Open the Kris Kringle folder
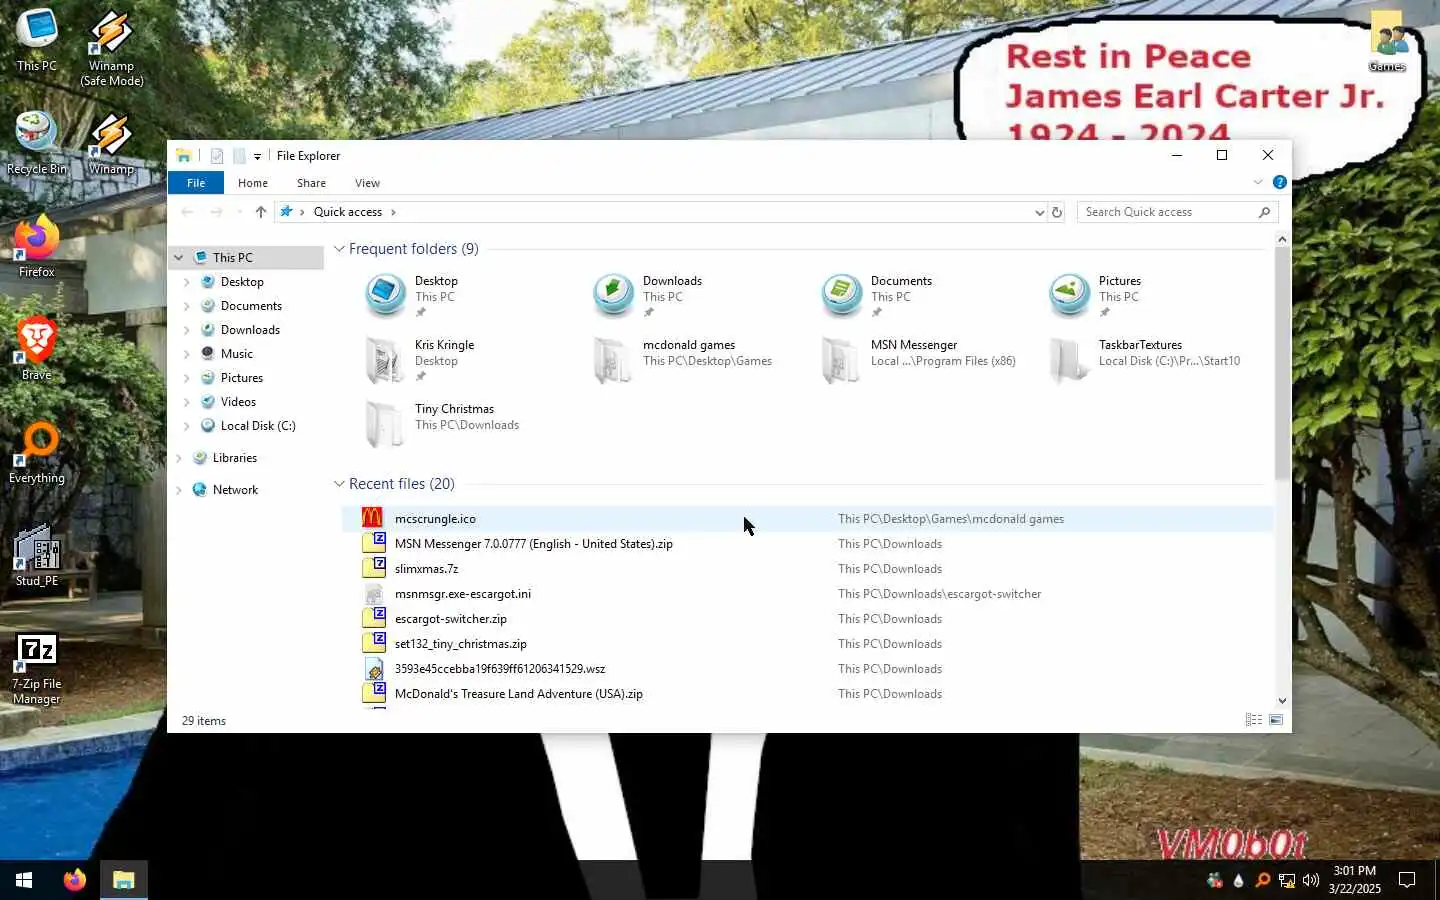1440x900 pixels. coord(420,360)
